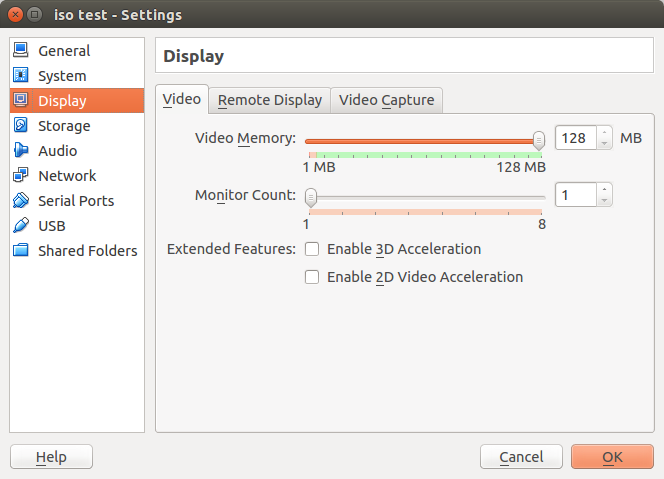664x479 pixels.
Task: Click the Storage disk icon
Action: tap(21, 125)
